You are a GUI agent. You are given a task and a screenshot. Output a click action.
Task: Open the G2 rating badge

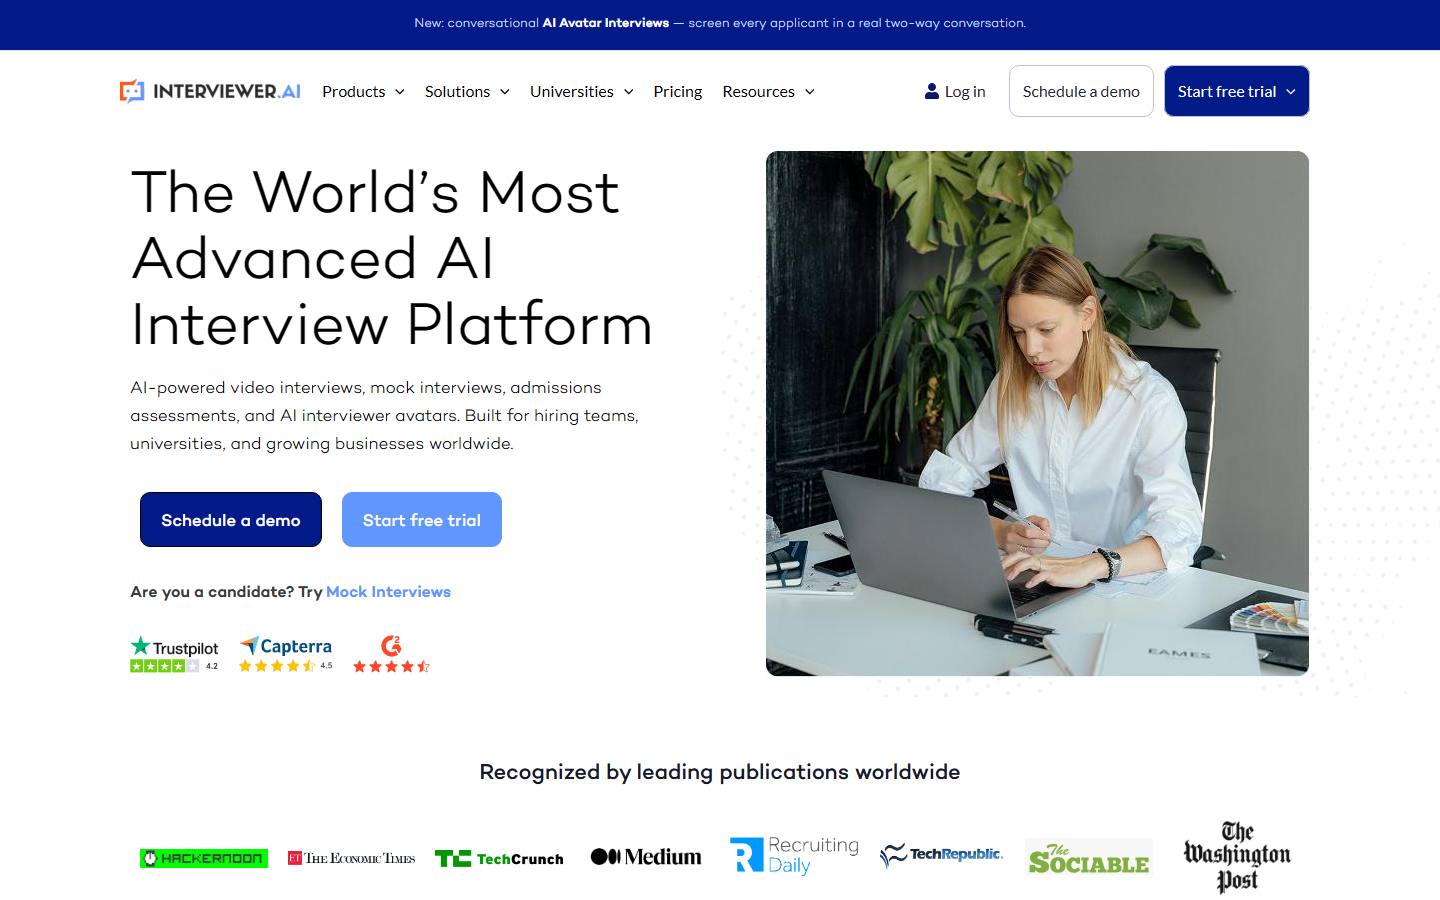coord(391,654)
